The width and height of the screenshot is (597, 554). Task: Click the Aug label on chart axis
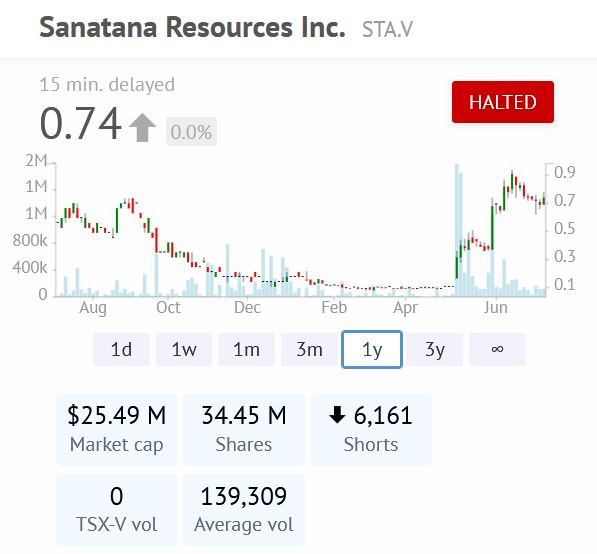93,307
